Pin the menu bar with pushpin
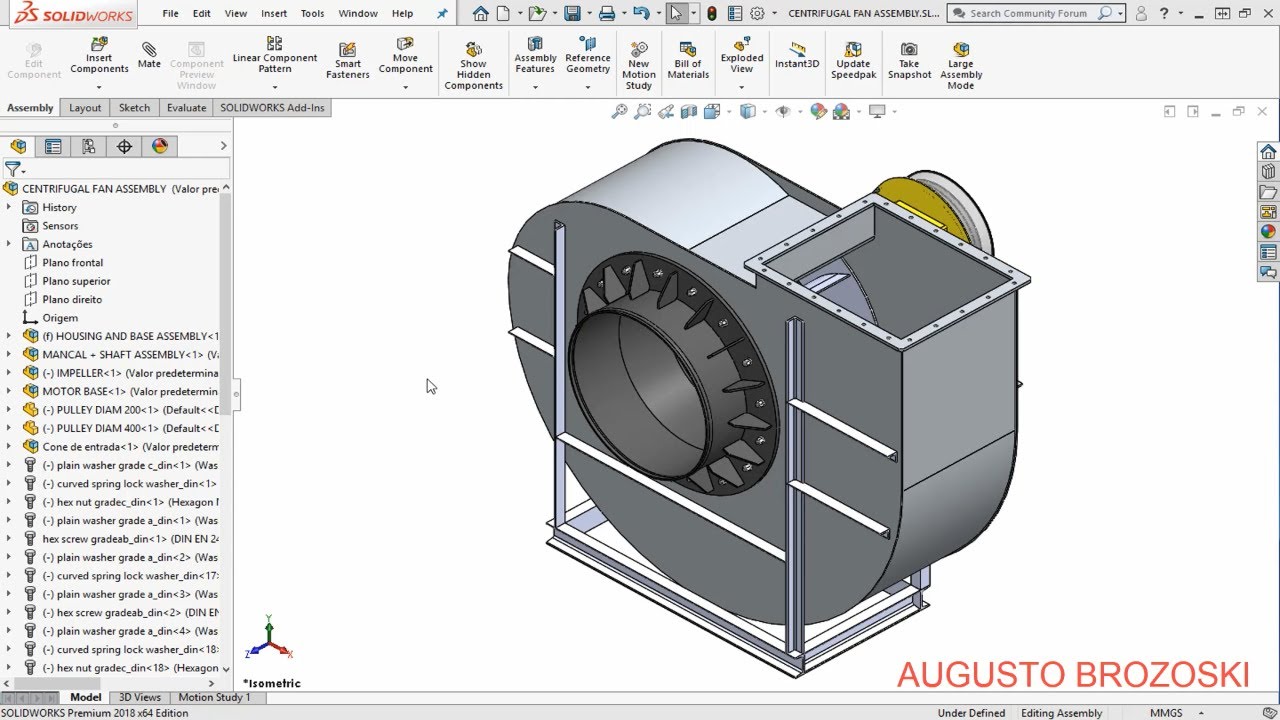Screen dimensions: 1280x720 pos(443,13)
